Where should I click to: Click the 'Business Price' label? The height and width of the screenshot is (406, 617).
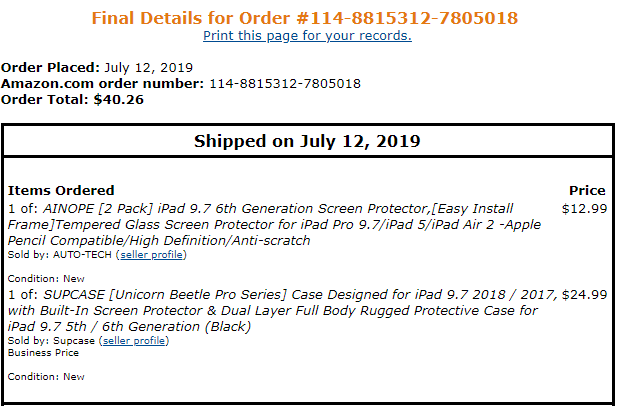click(38, 352)
